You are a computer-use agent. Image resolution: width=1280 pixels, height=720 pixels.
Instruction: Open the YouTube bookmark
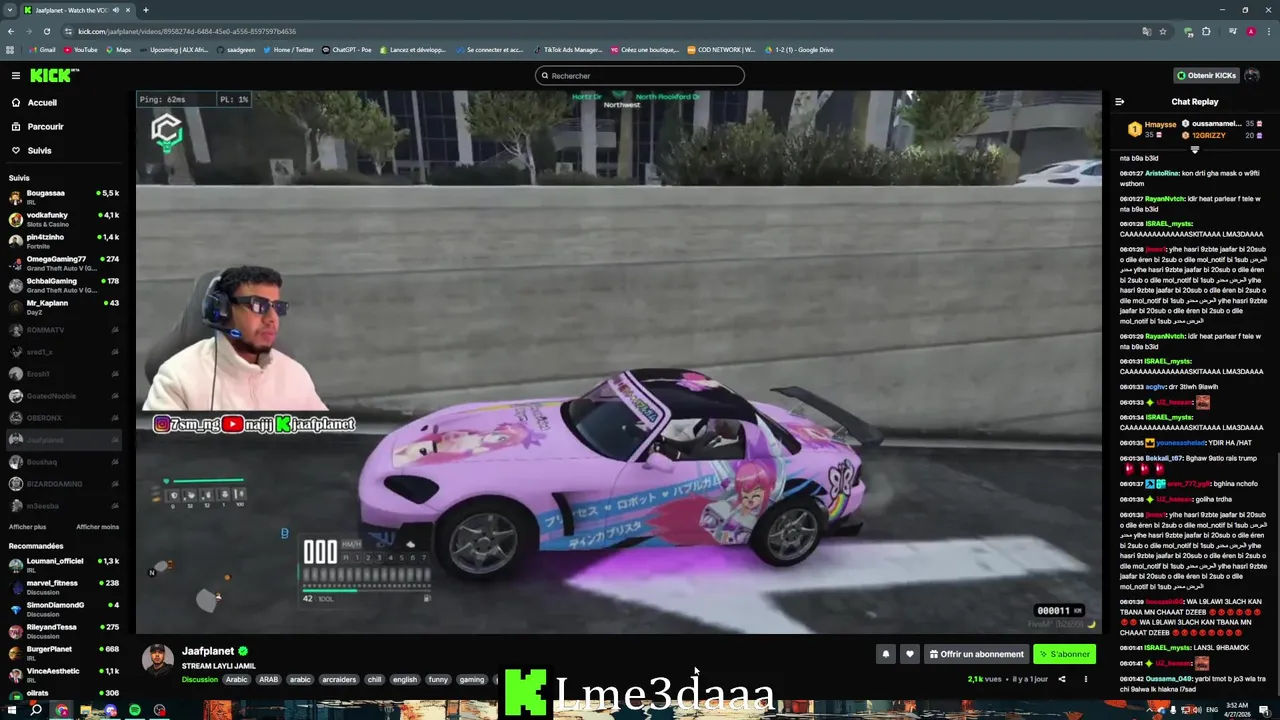tap(81, 49)
